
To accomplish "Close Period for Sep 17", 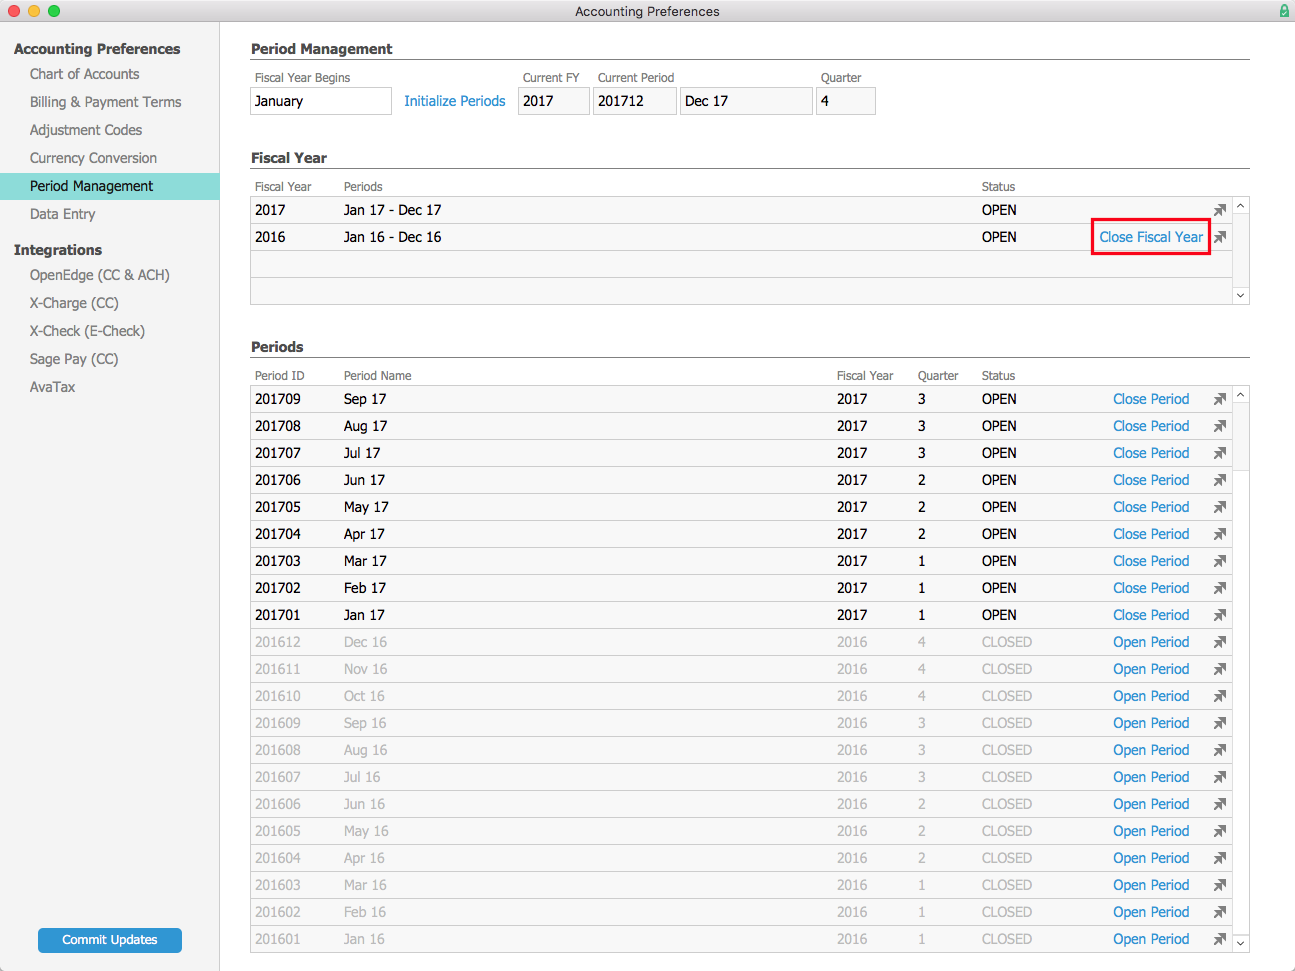I will tap(1151, 399).
